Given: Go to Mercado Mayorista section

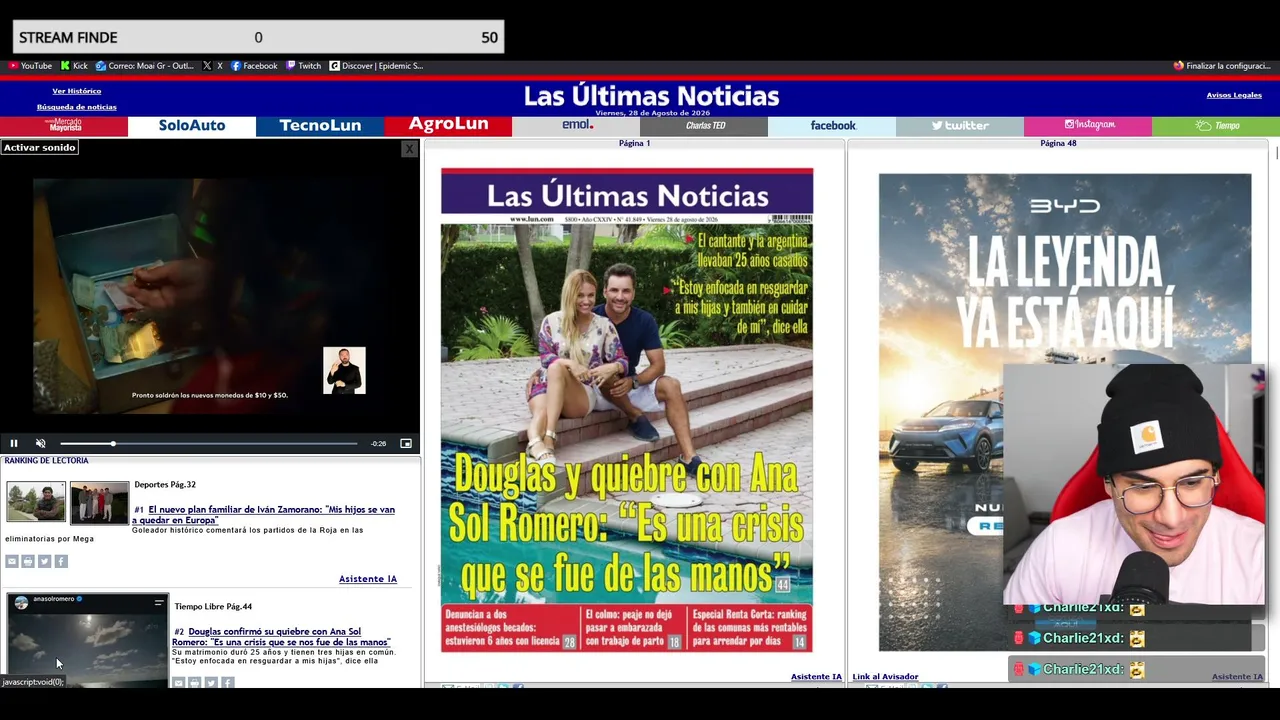Looking at the screenshot, I should point(64,126).
